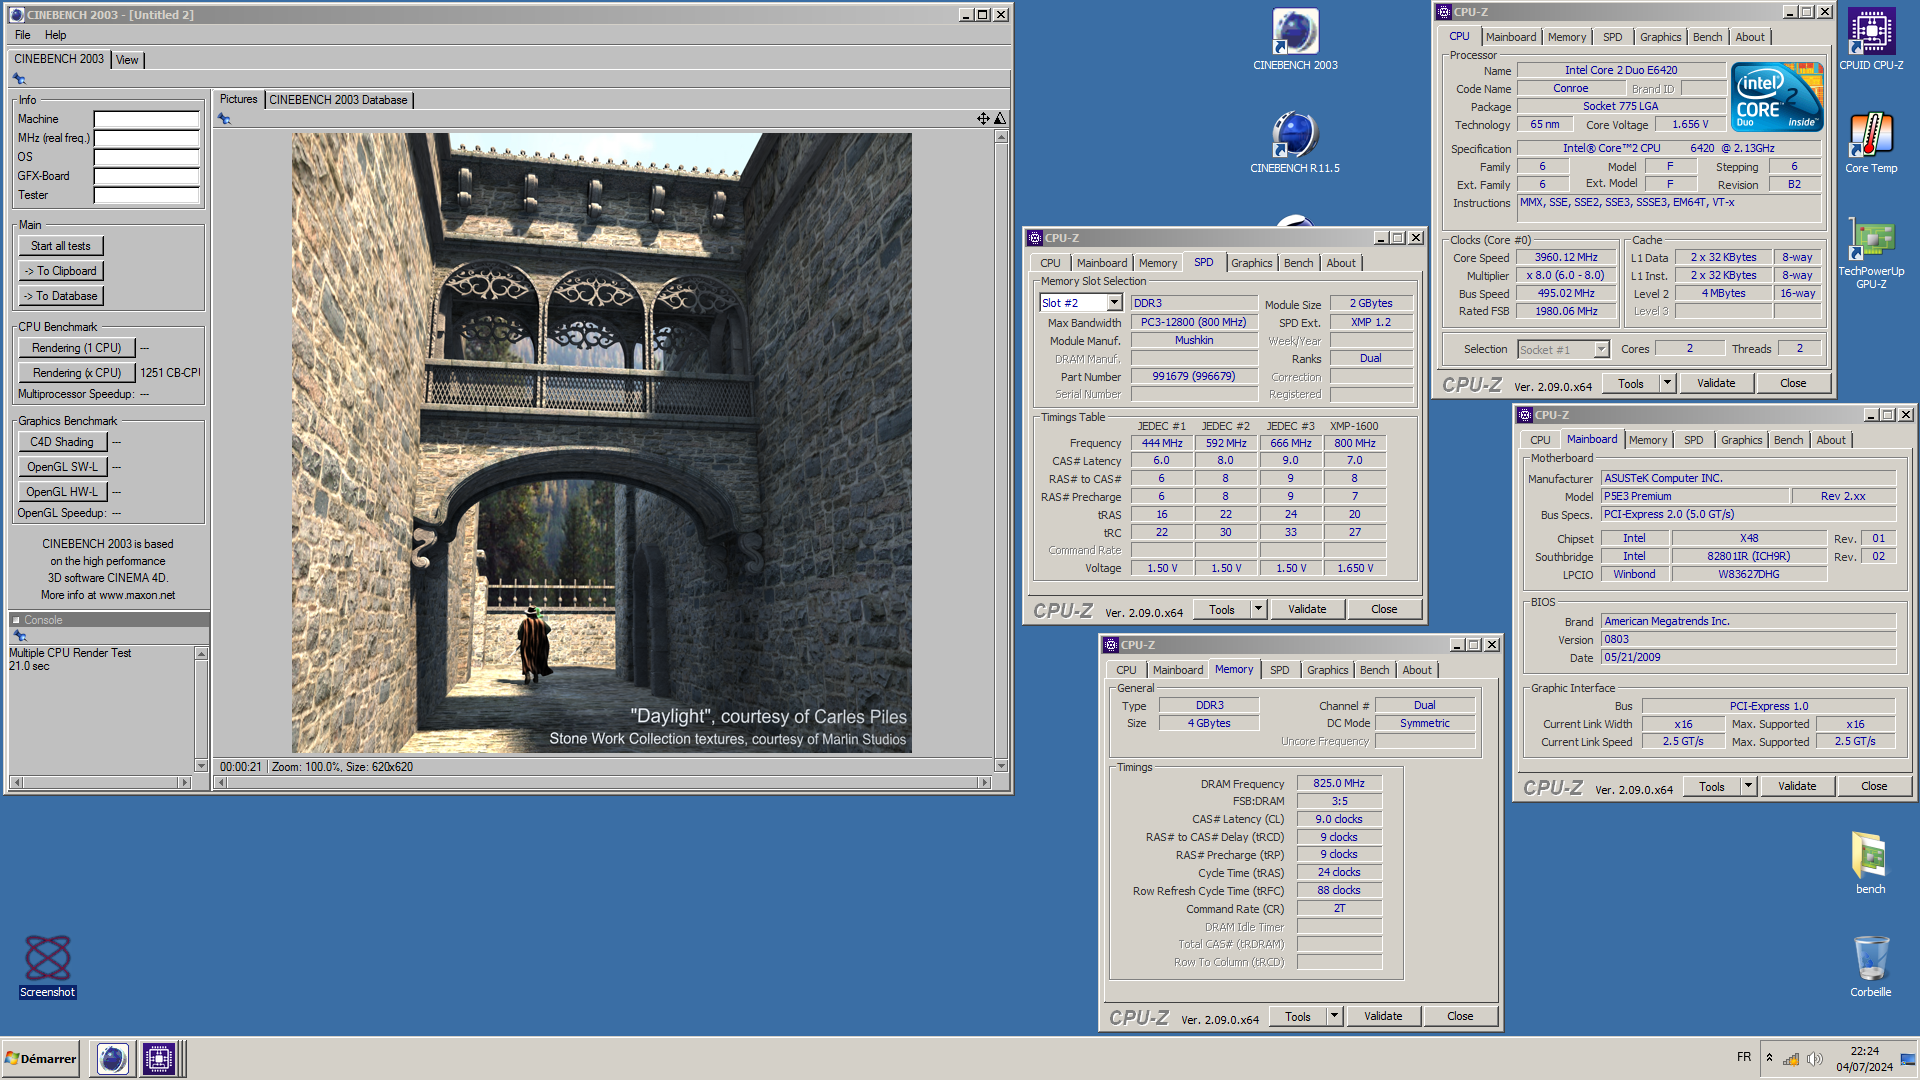Screen dimensions: 1920x1080
Task: Show hidden tray icons arrow
Action: tap(1769, 1058)
